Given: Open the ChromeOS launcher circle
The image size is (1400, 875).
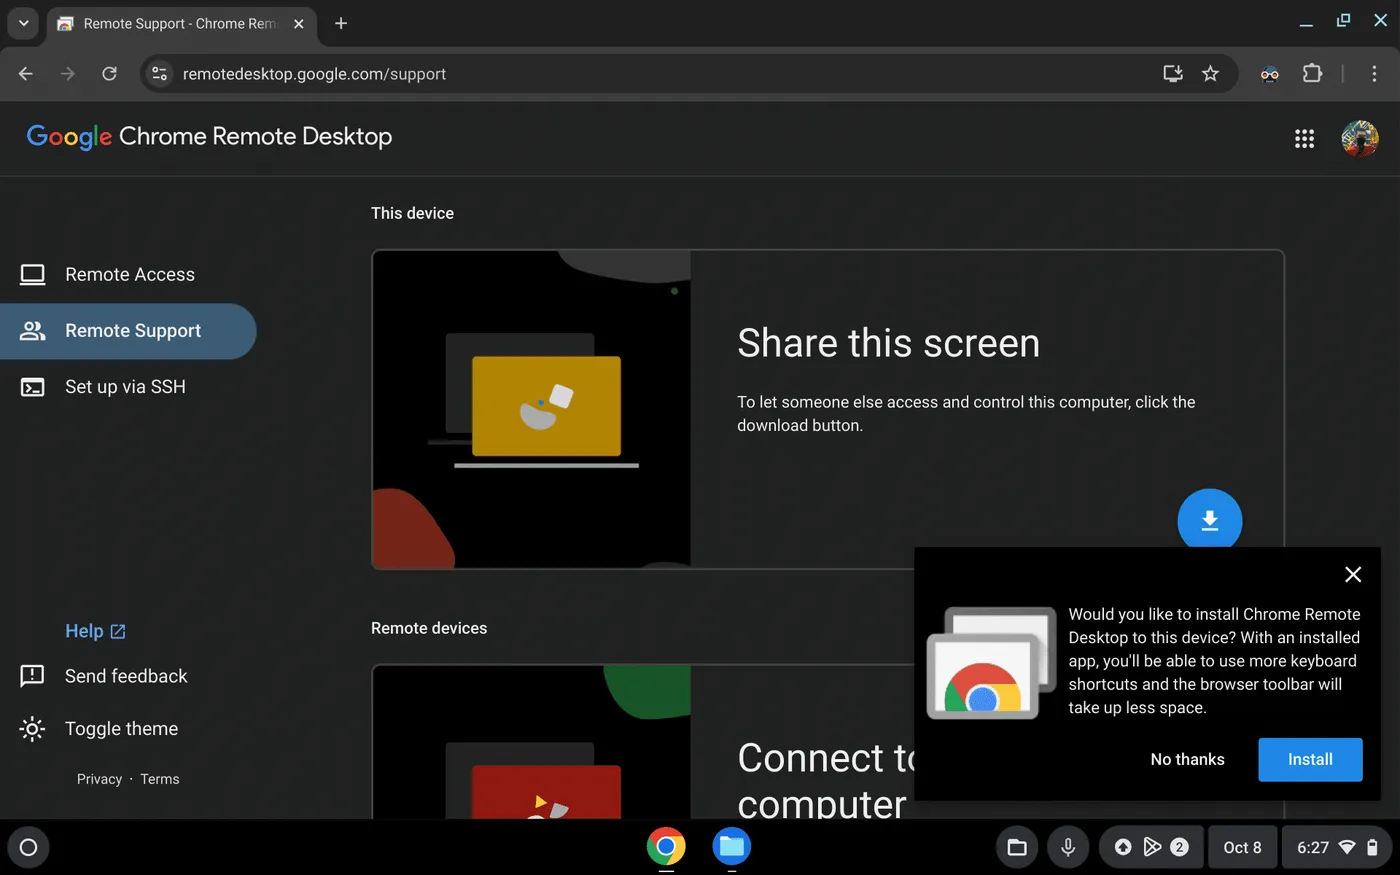Looking at the screenshot, I should tap(28, 847).
